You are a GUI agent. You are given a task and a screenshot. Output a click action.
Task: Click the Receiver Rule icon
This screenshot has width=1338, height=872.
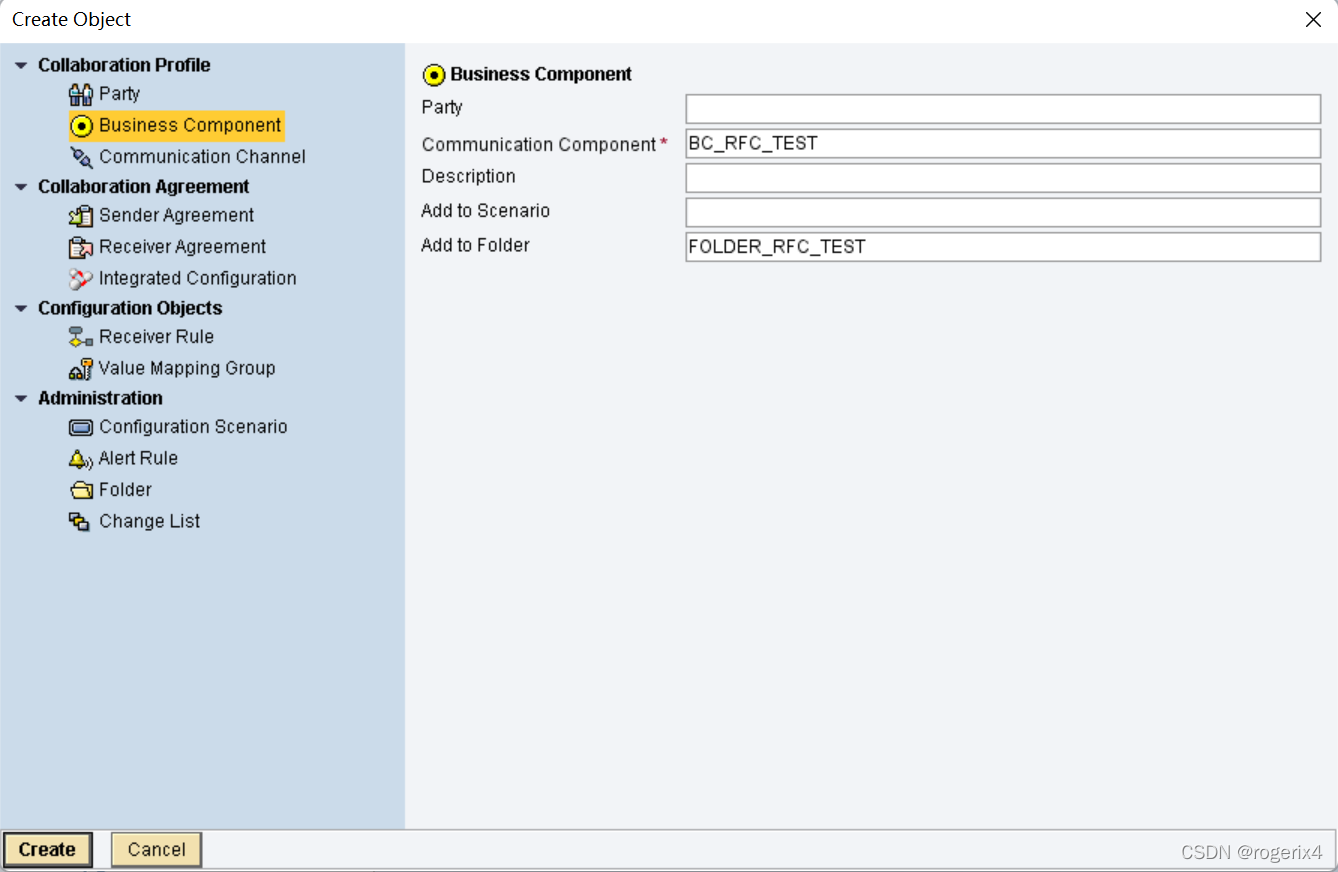pyautogui.click(x=81, y=337)
